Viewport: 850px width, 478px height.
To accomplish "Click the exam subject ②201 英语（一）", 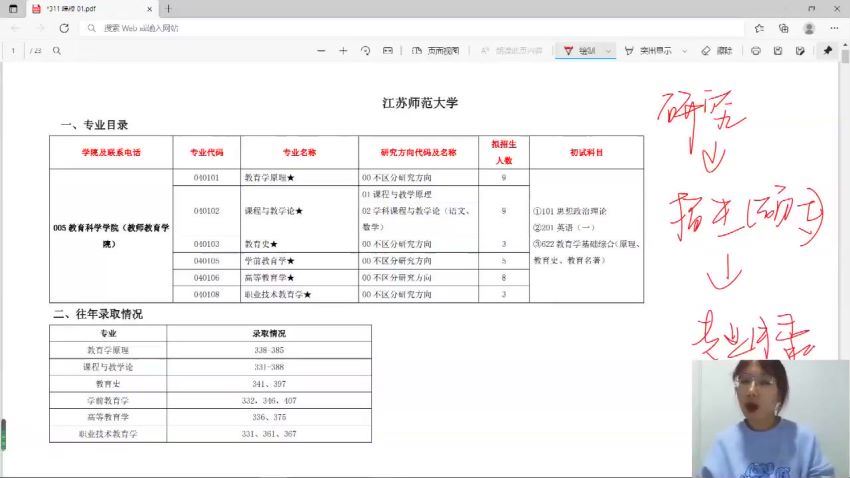I will 564,228.
